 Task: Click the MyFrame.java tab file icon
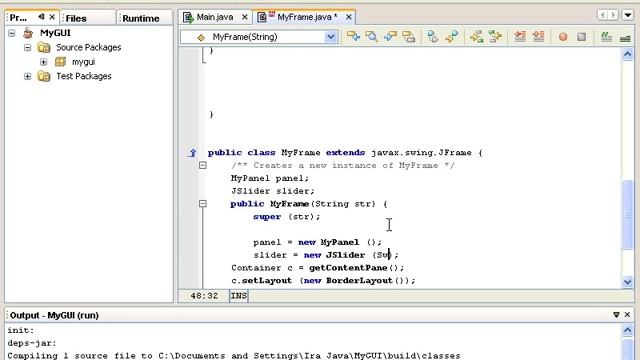(262, 17)
